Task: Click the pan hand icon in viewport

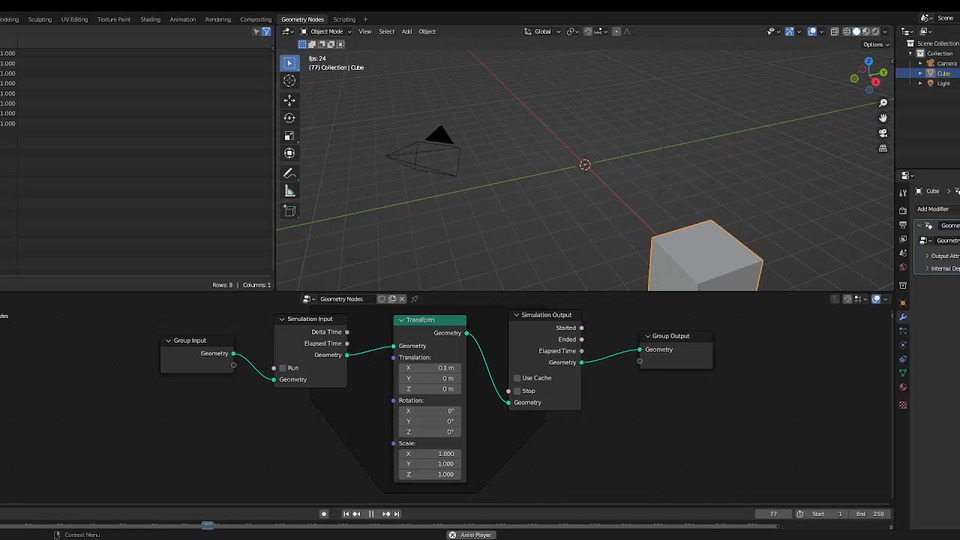Action: [x=883, y=118]
